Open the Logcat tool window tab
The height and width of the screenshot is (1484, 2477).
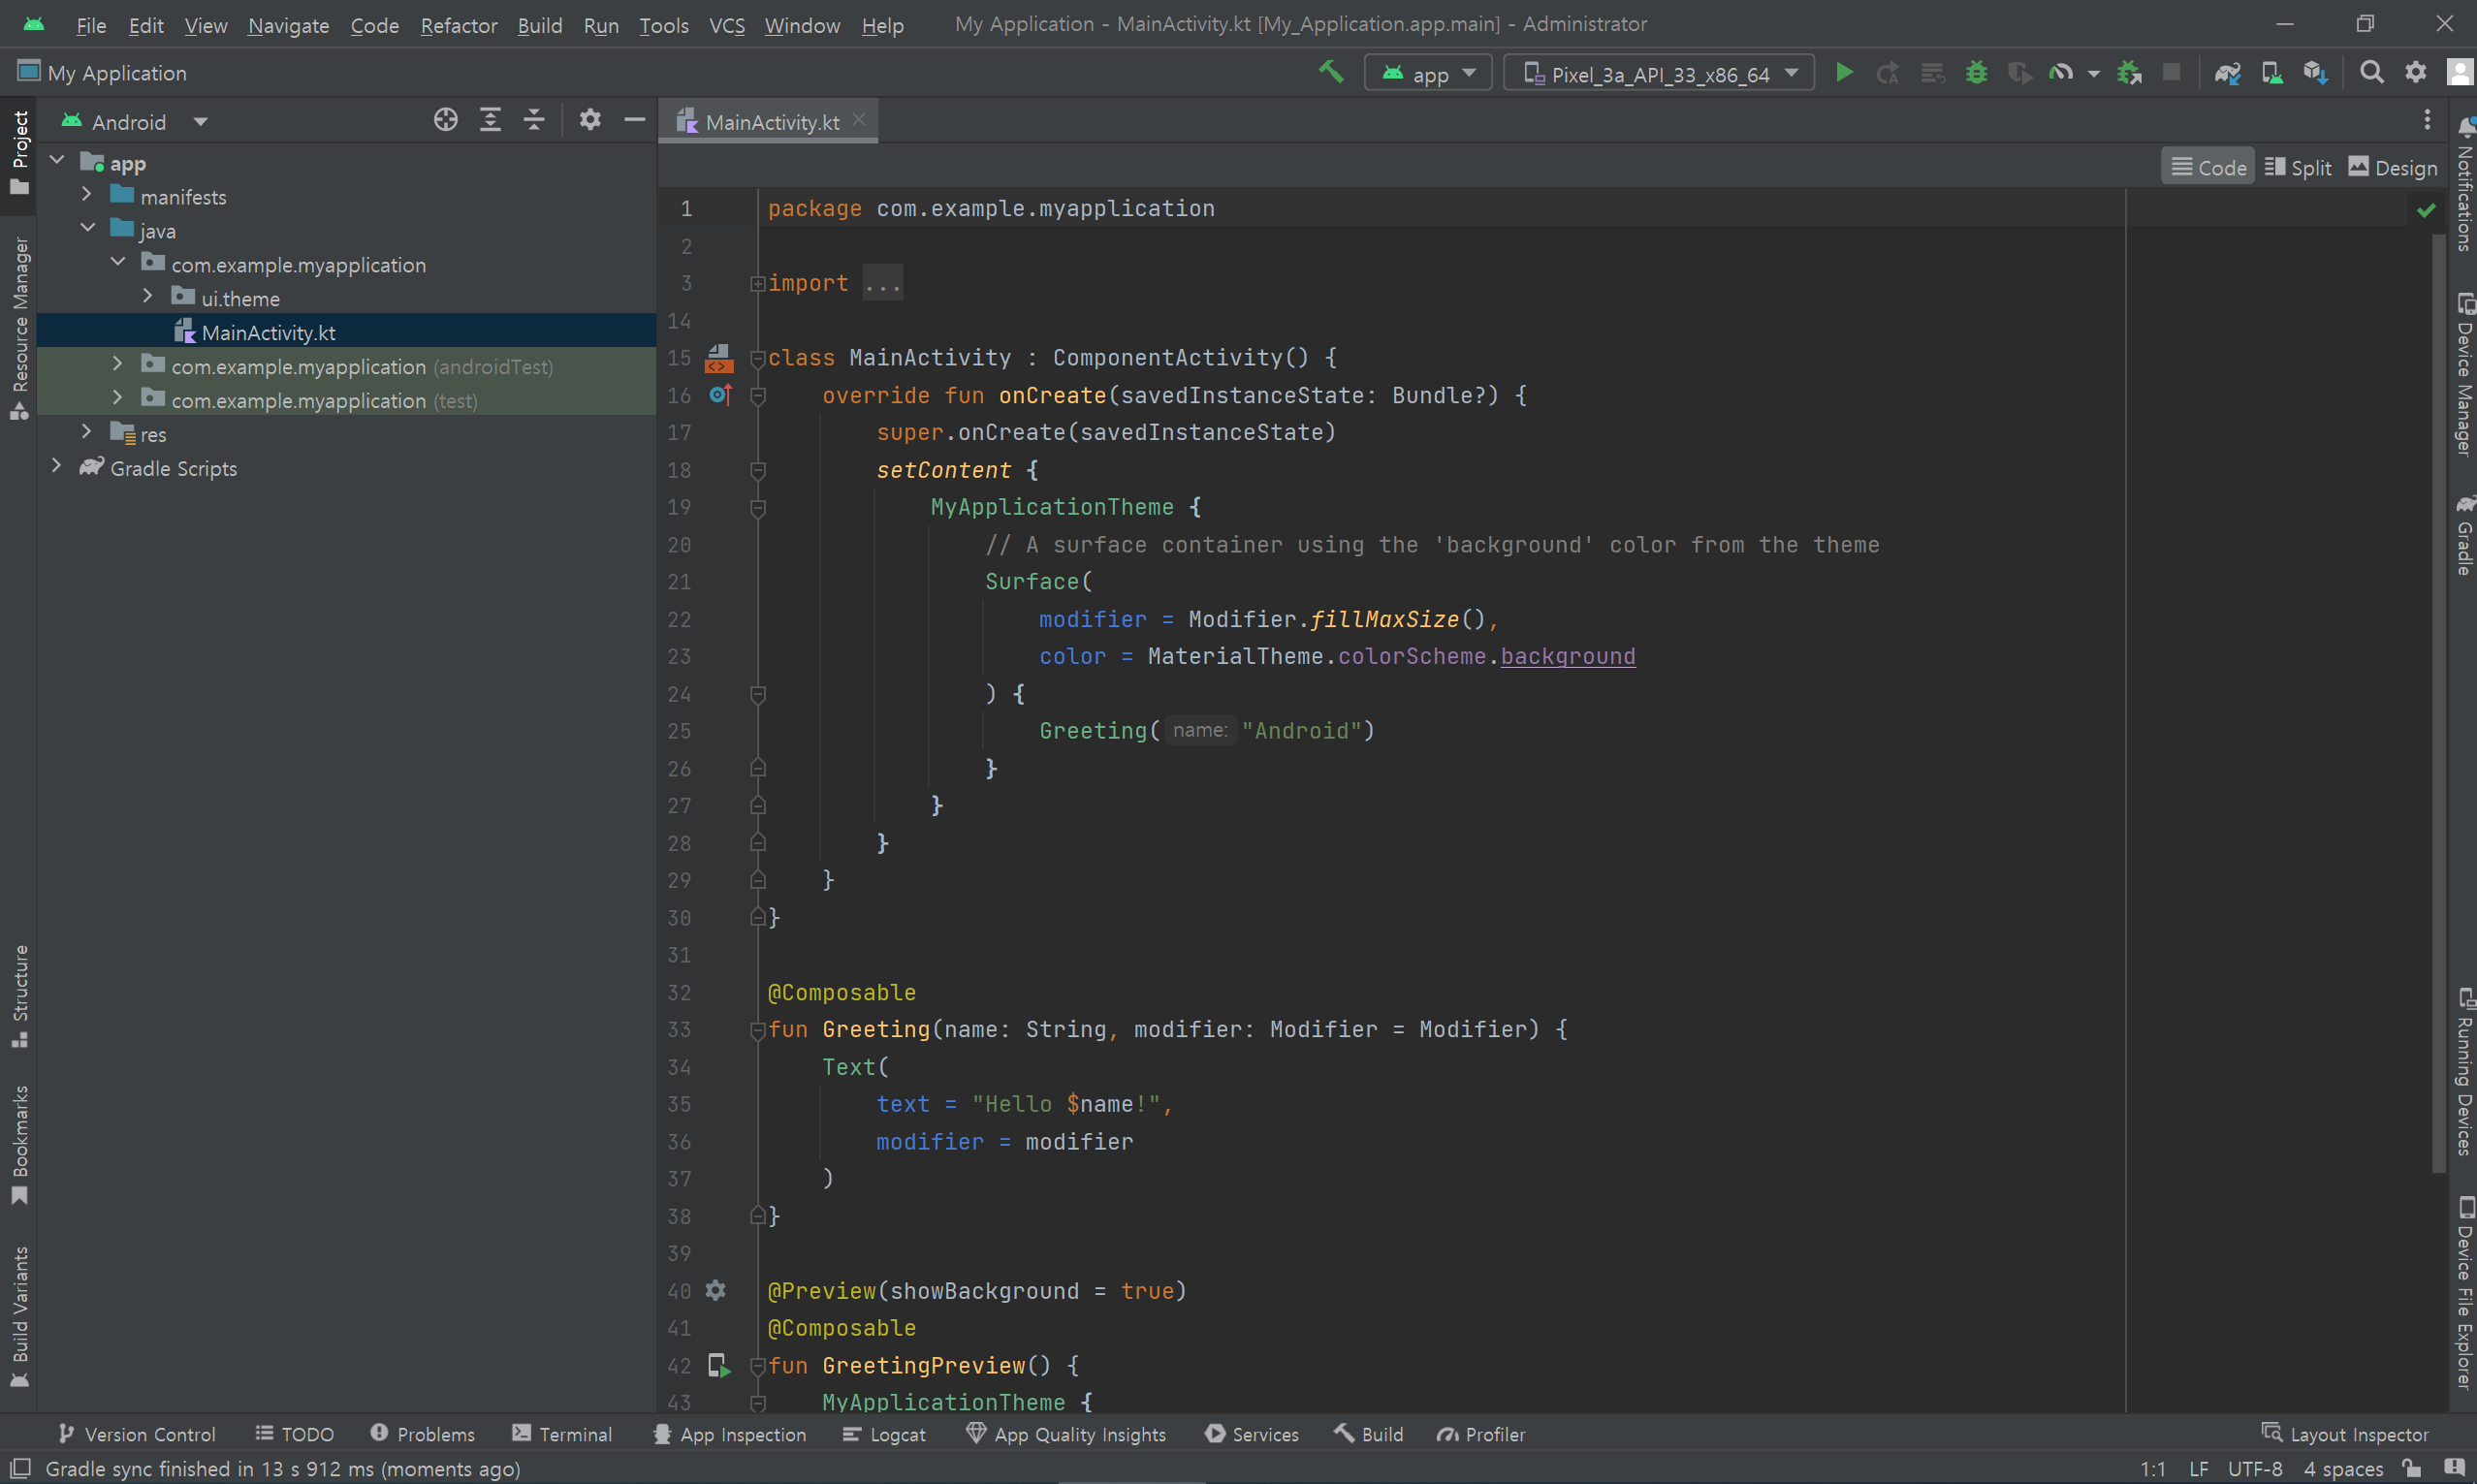point(884,1434)
